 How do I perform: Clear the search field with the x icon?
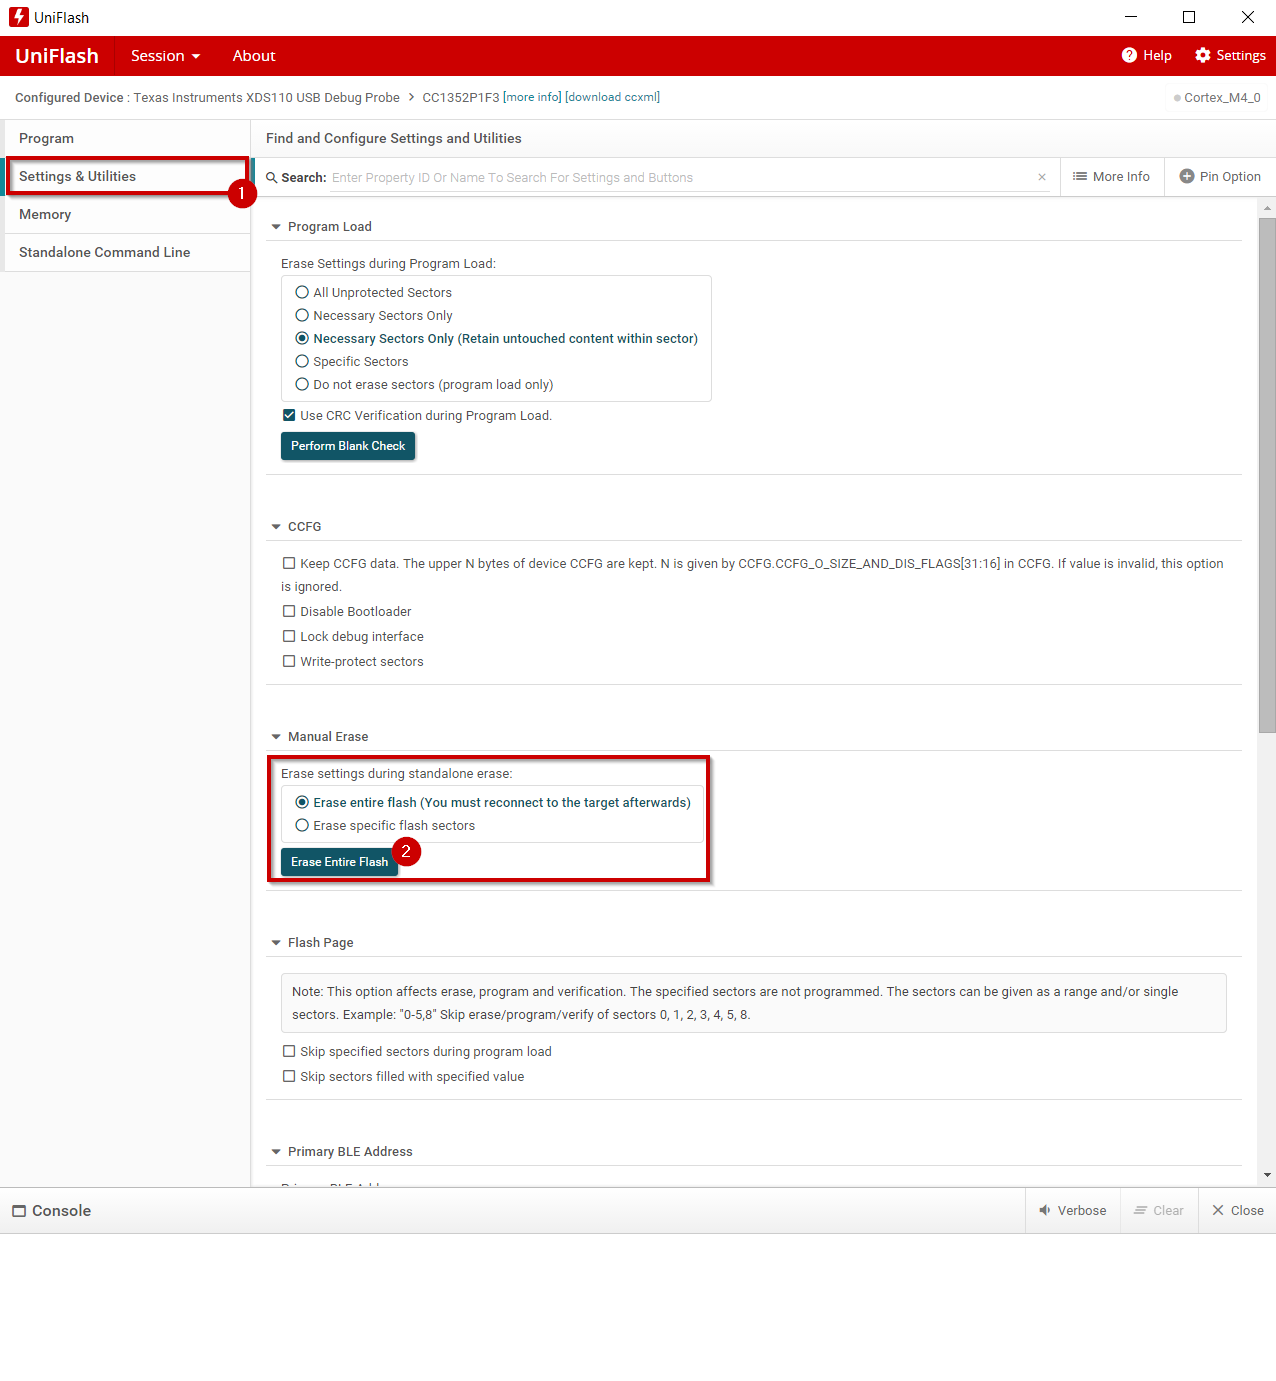(1042, 177)
